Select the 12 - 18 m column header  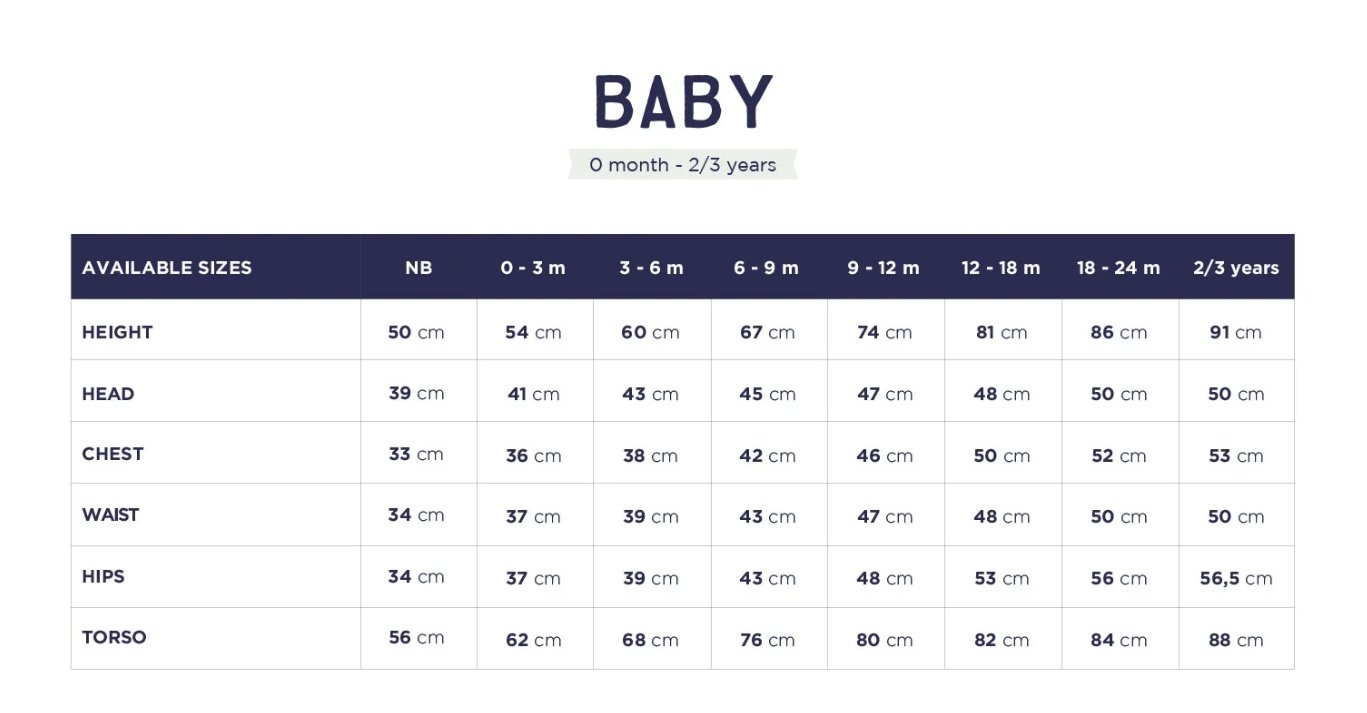pos(1001,268)
